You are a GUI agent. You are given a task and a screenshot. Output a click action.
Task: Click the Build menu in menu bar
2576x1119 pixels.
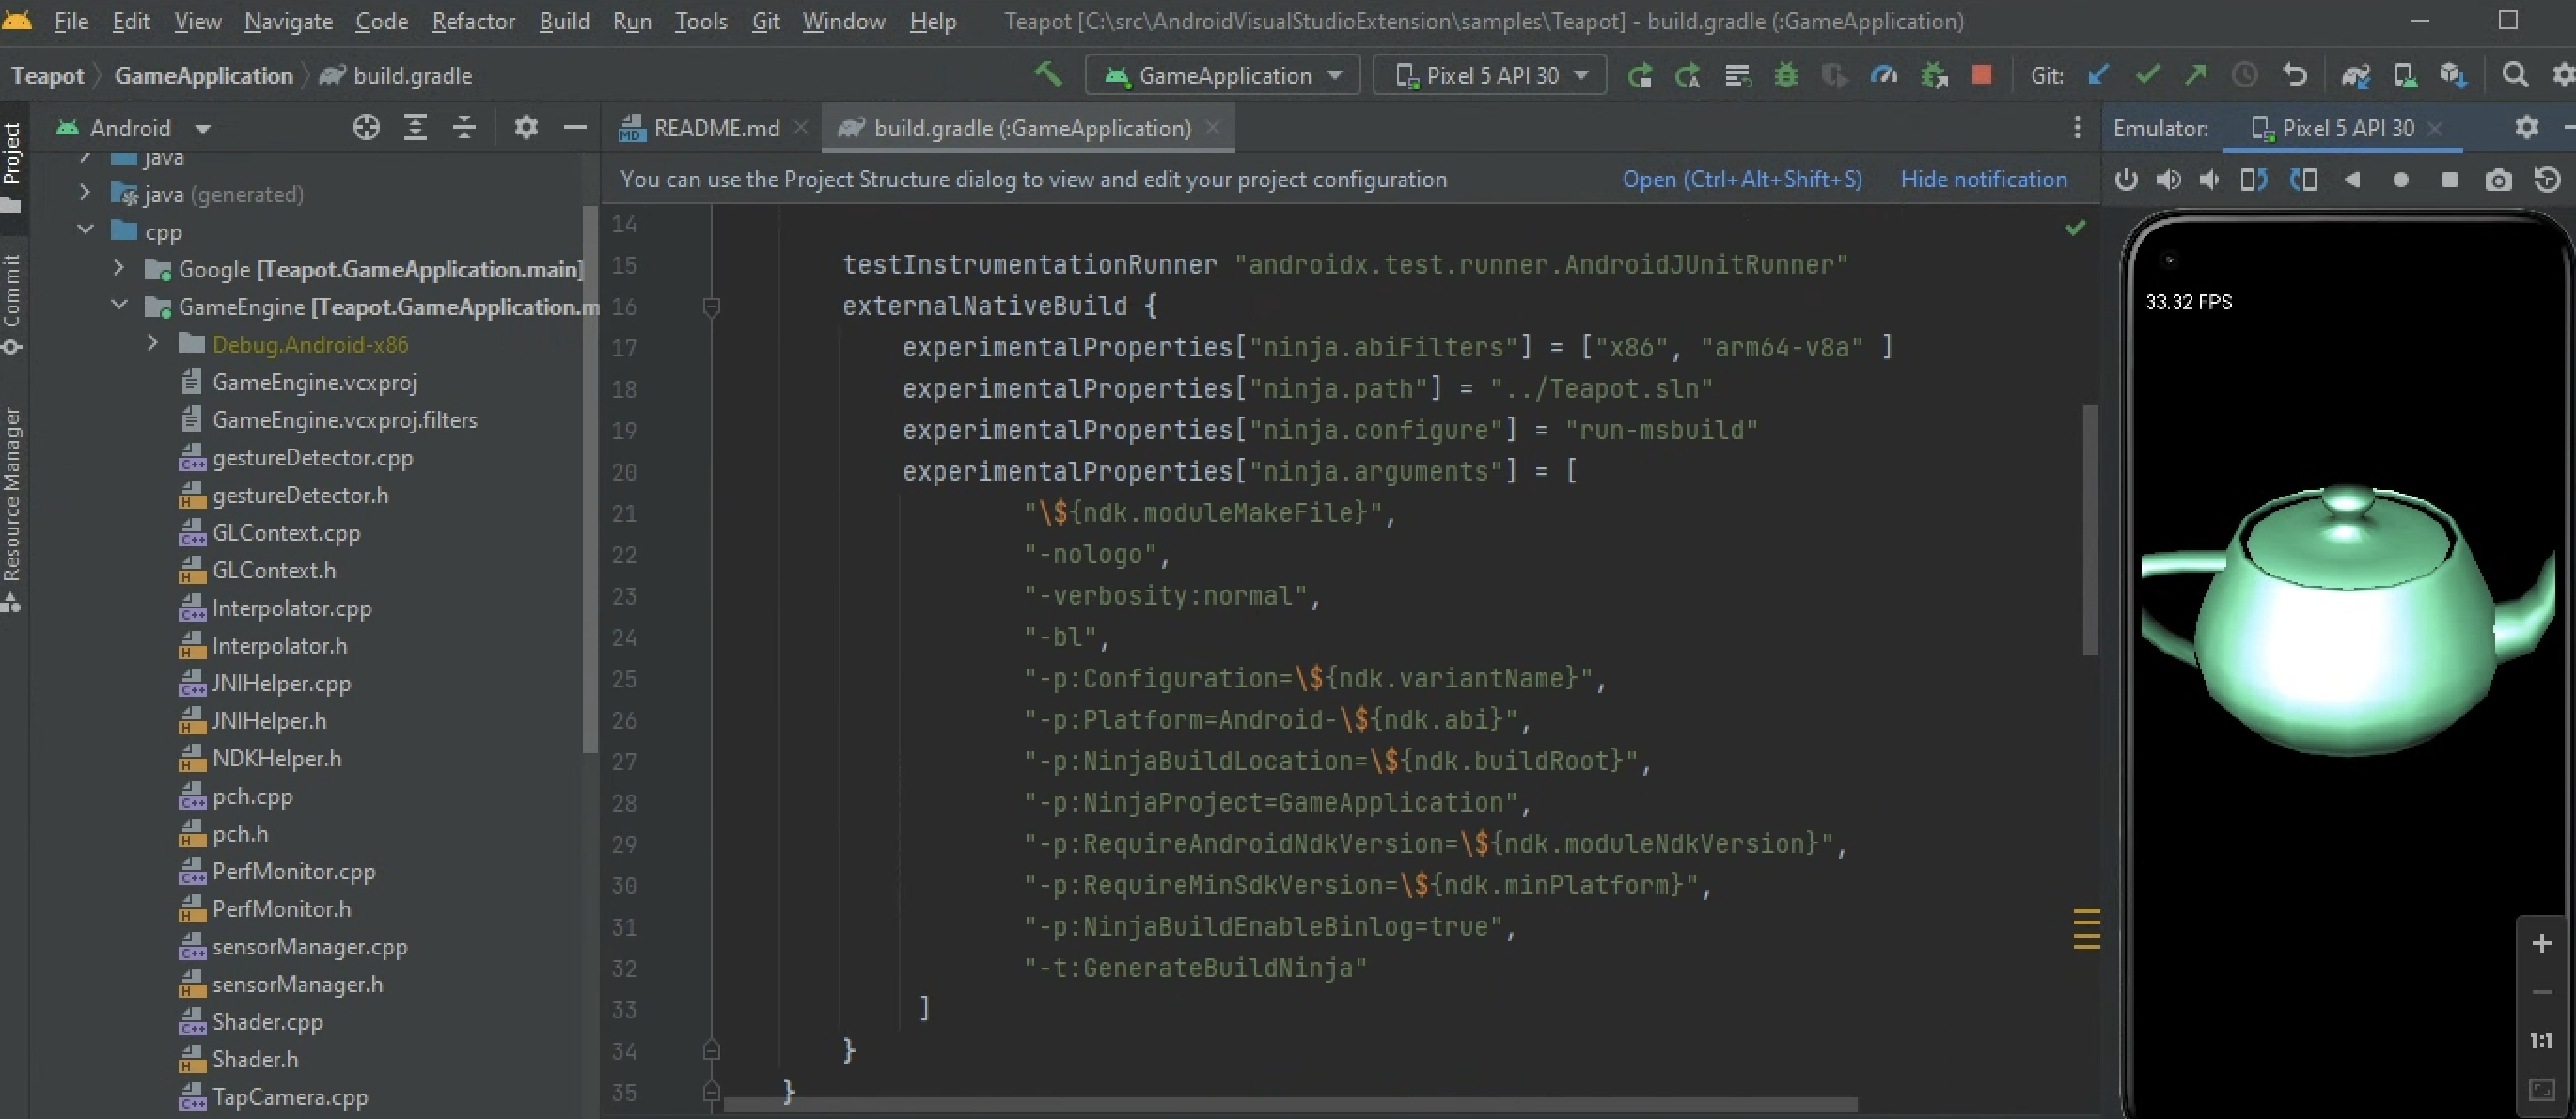click(x=567, y=20)
